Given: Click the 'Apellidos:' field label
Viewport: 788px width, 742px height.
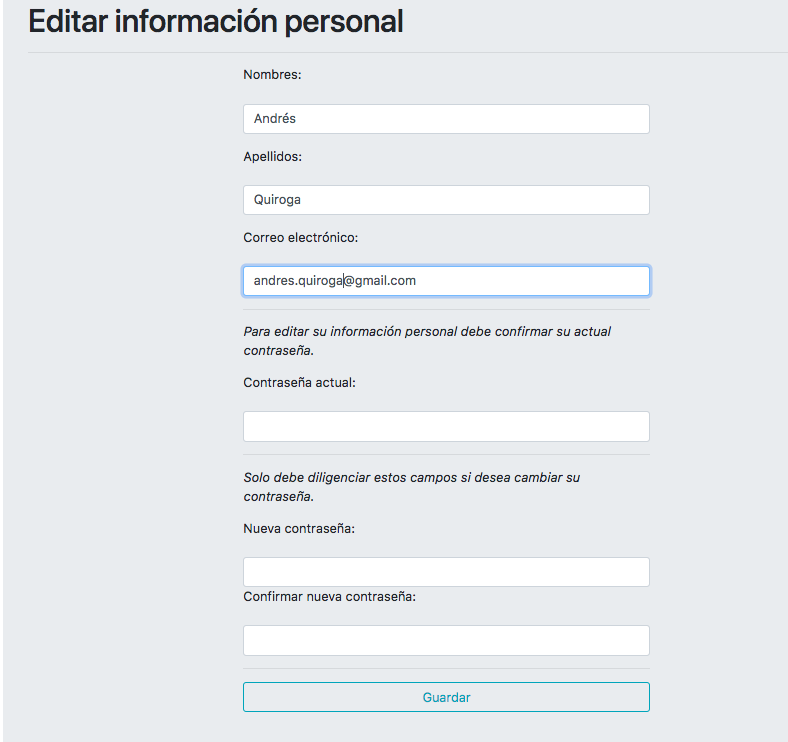Looking at the screenshot, I should point(272,157).
